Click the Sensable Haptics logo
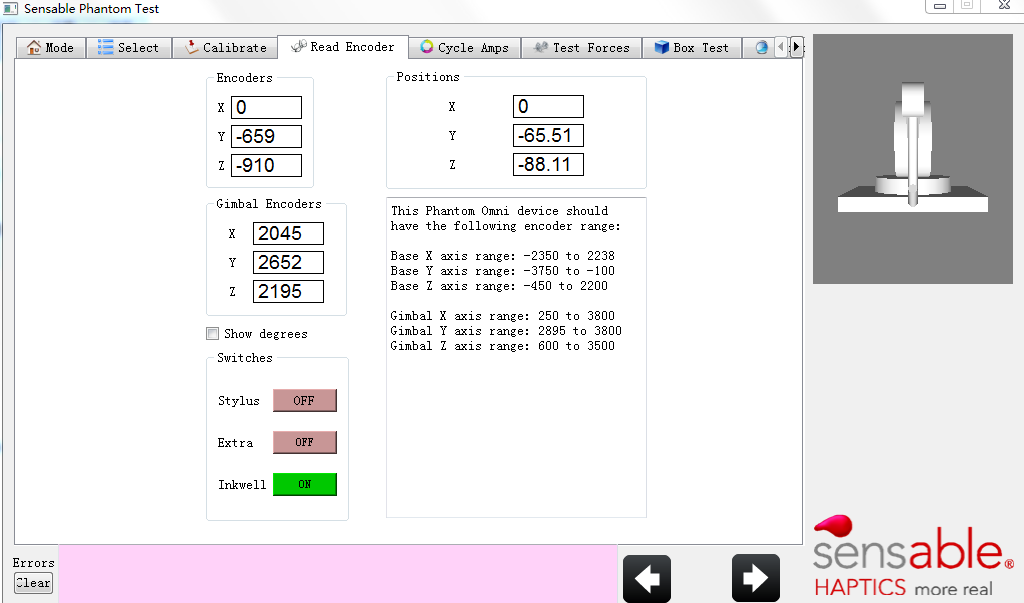 point(914,556)
